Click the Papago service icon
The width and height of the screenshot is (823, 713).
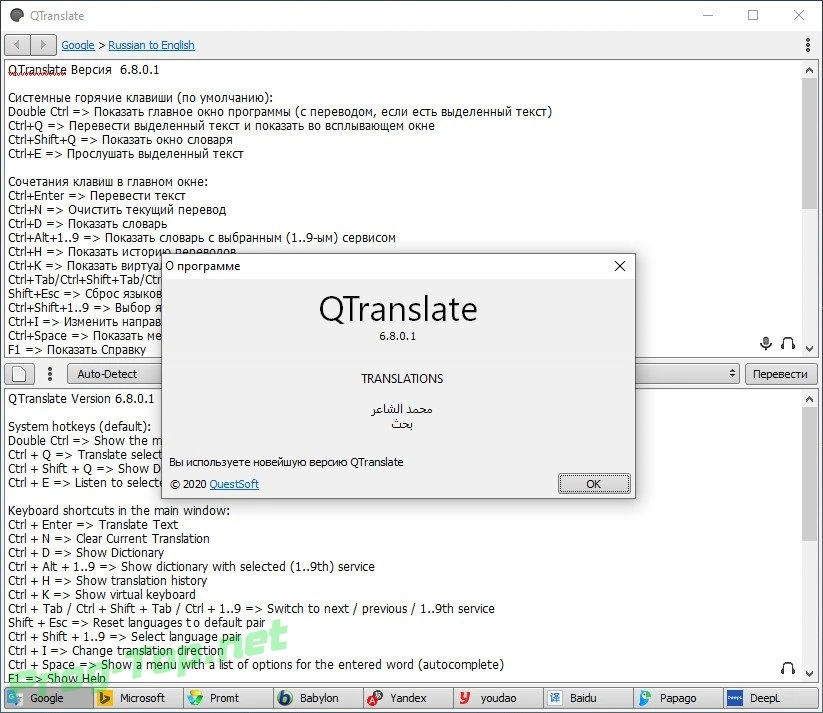(x=645, y=698)
